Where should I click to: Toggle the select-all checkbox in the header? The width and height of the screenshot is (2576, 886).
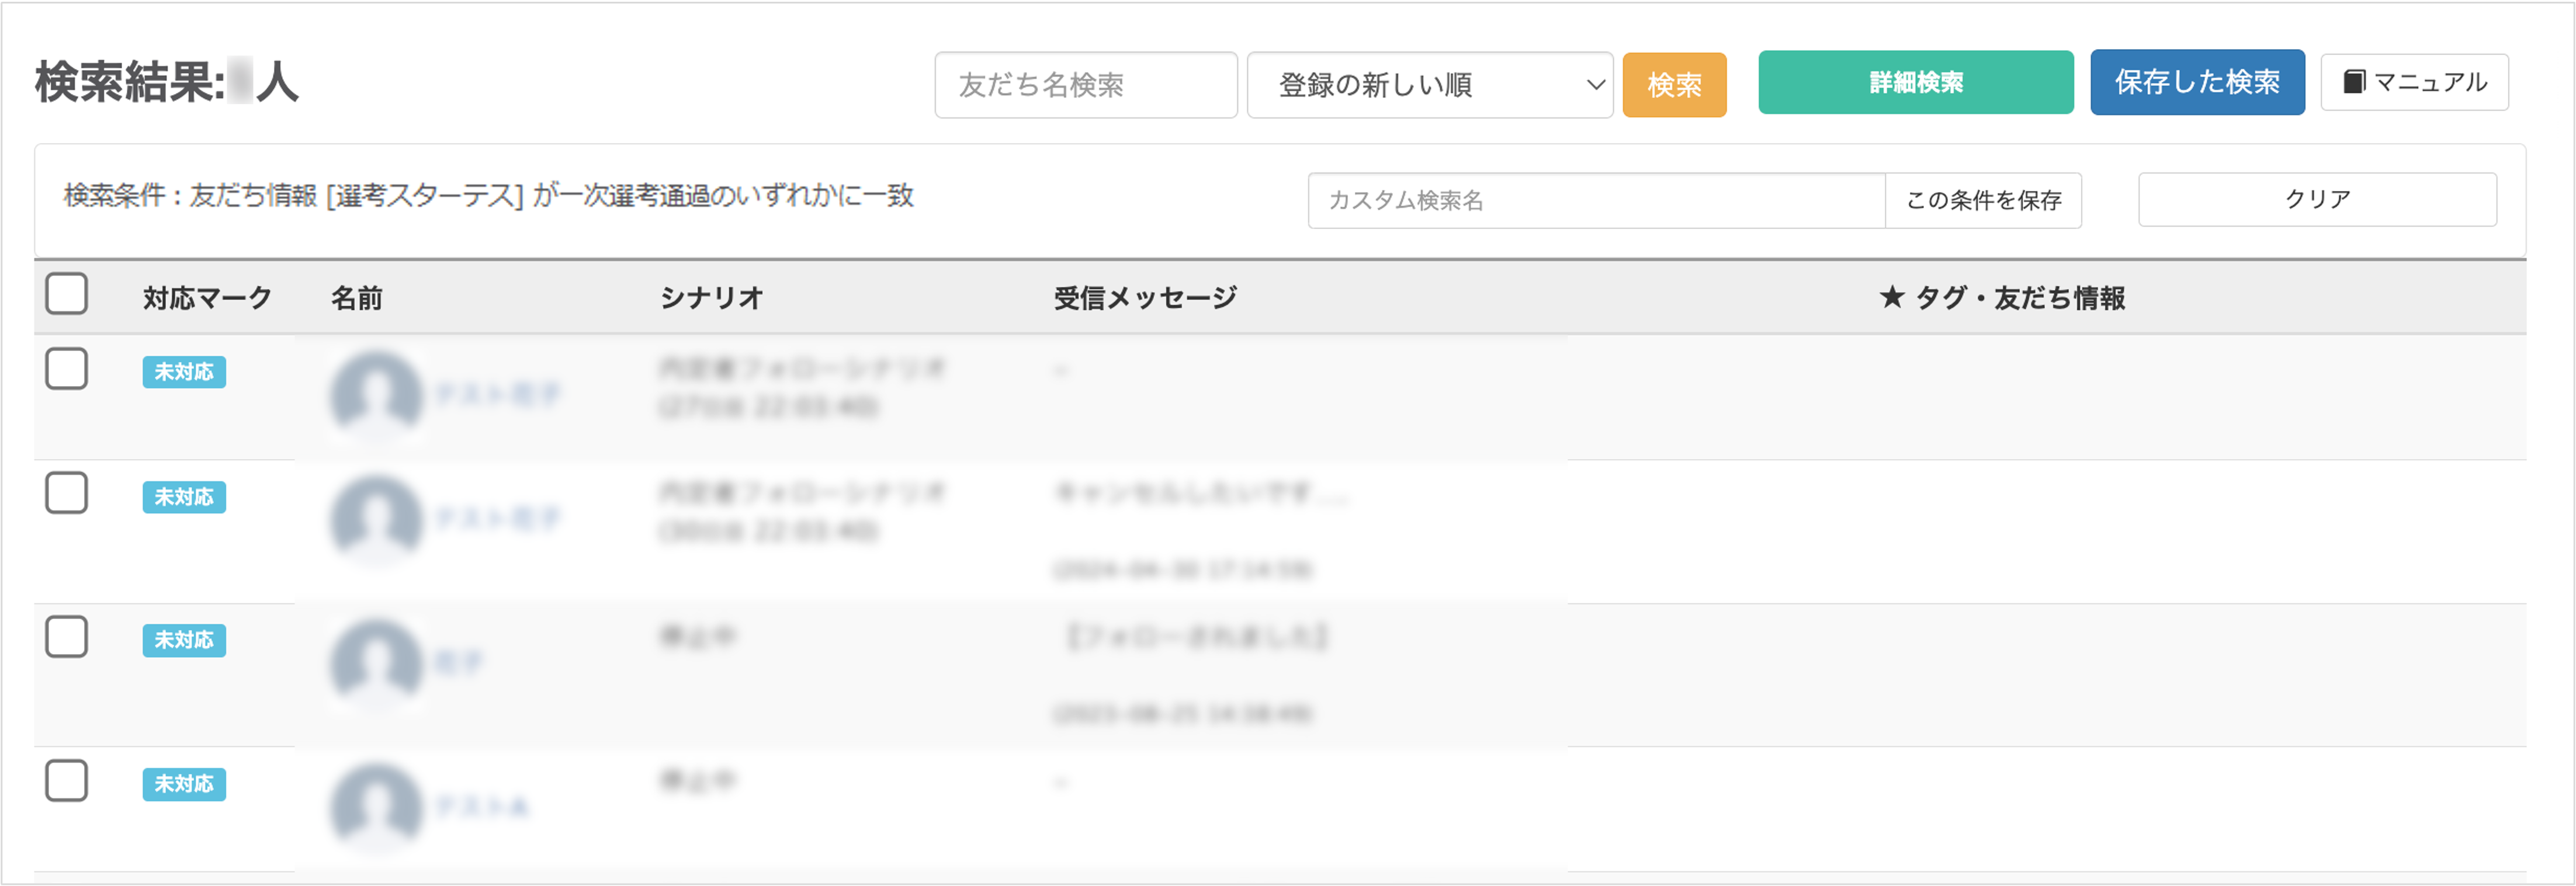pyautogui.click(x=67, y=294)
